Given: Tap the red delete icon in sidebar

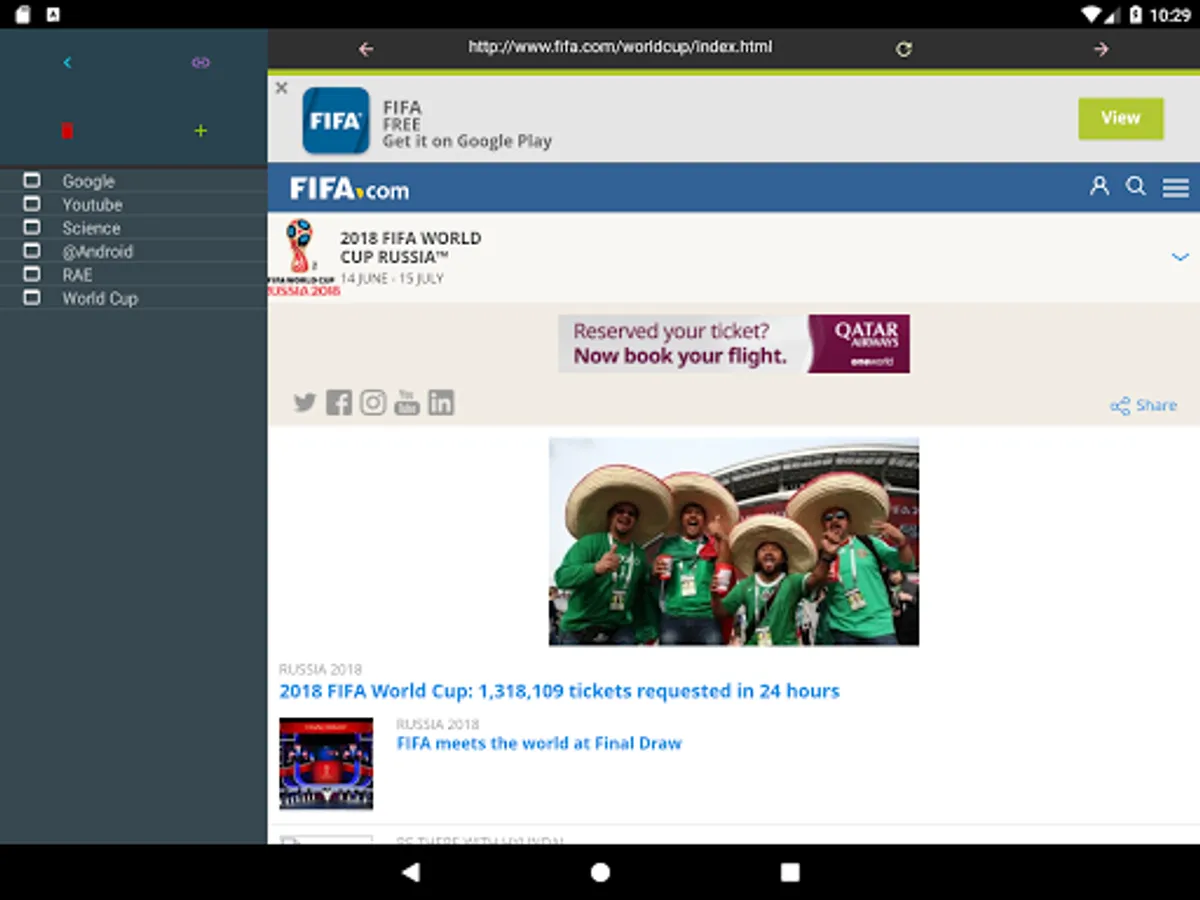Looking at the screenshot, I should (x=67, y=131).
